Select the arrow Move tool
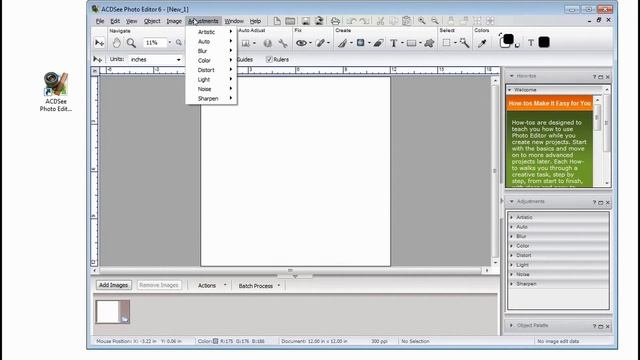 tap(99, 42)
